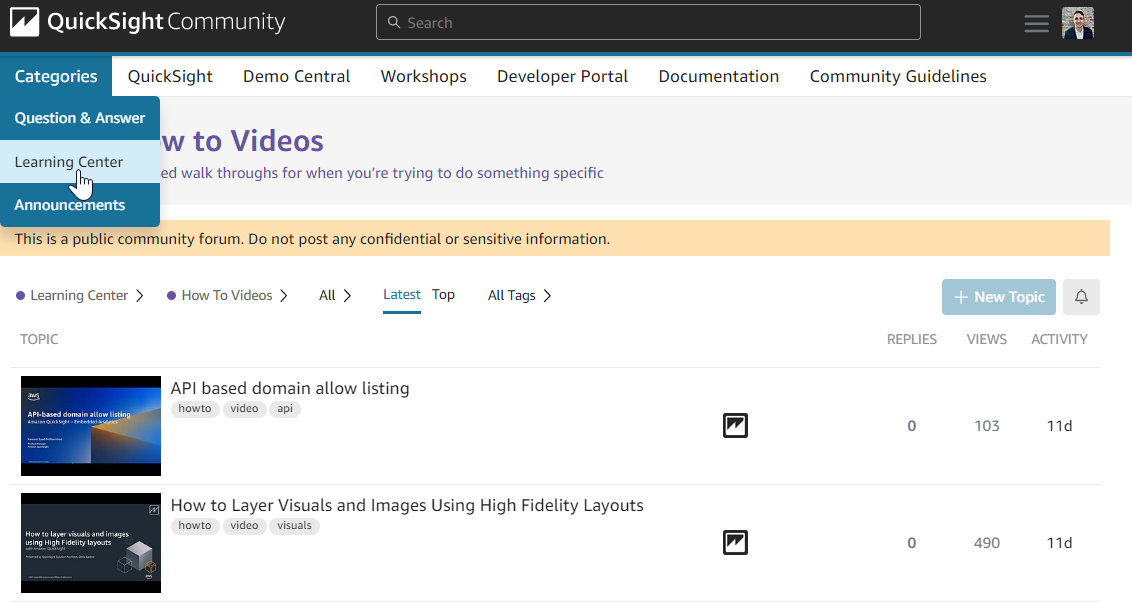This screenshot has height=602, width=1132.
Task: Expand the How To Videos subcategory dropdown
Action: [x=228, y=295]
